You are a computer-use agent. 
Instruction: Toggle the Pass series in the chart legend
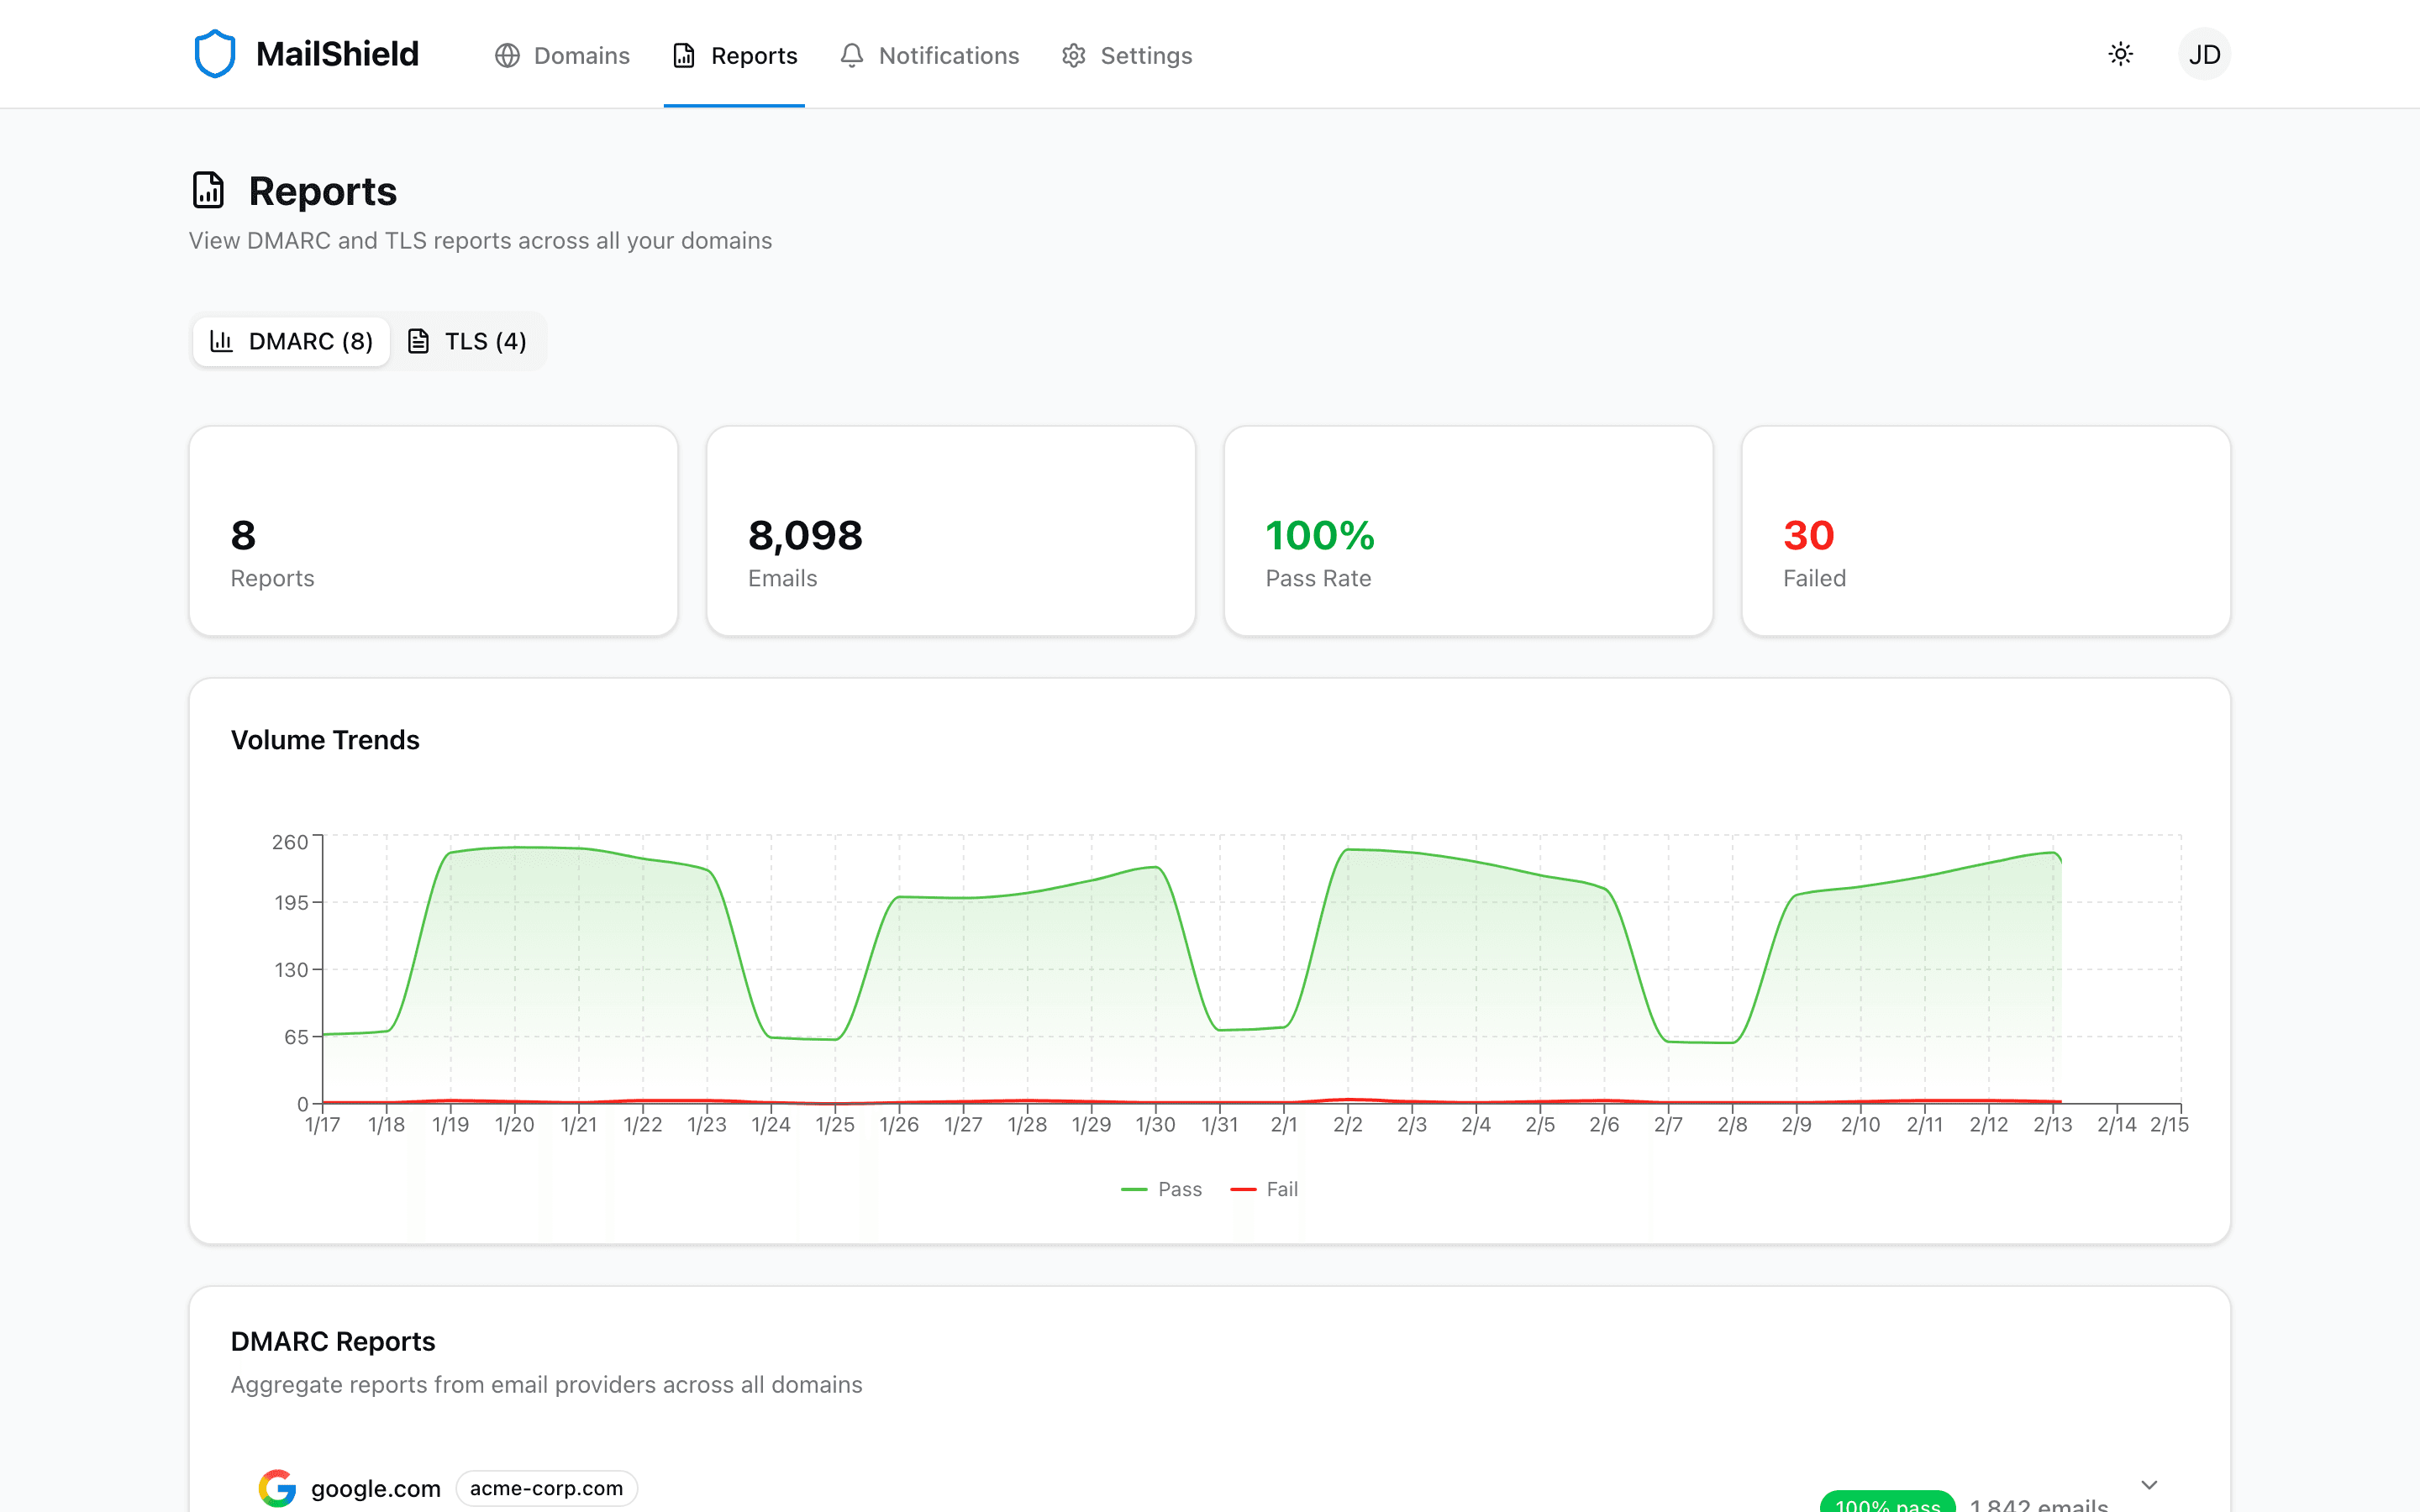coord(1160,1189)
